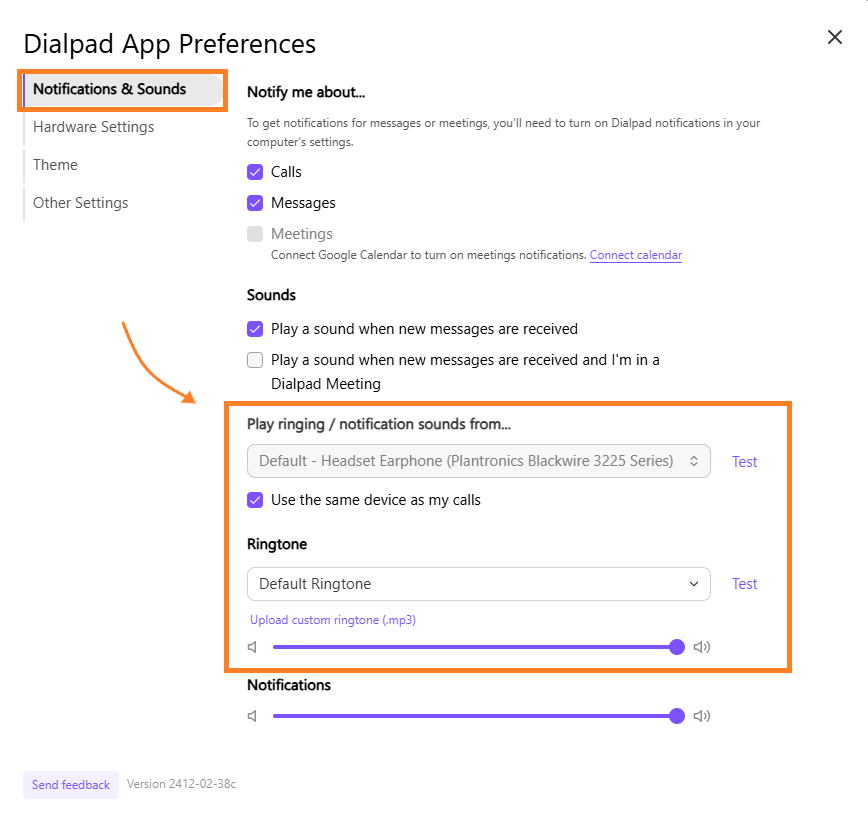Click Upload custom ringtone (.mp3) link
This screenshot has height=821, width=868.
333,619
